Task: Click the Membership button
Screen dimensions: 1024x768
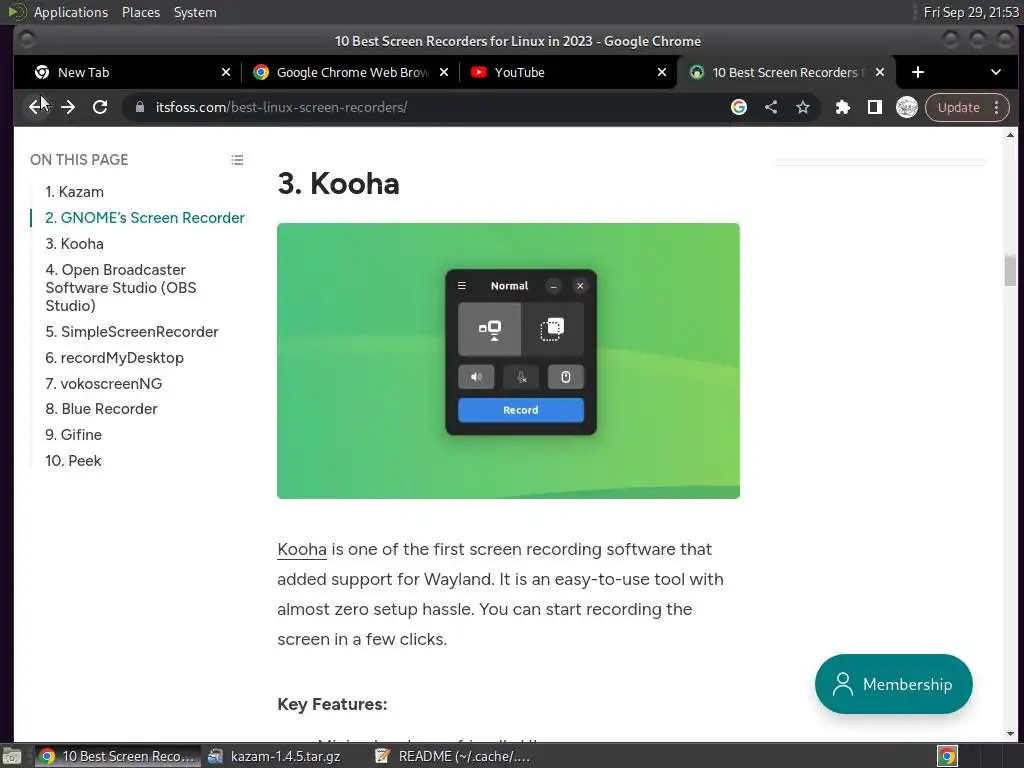Action: (x=893, y=684)
